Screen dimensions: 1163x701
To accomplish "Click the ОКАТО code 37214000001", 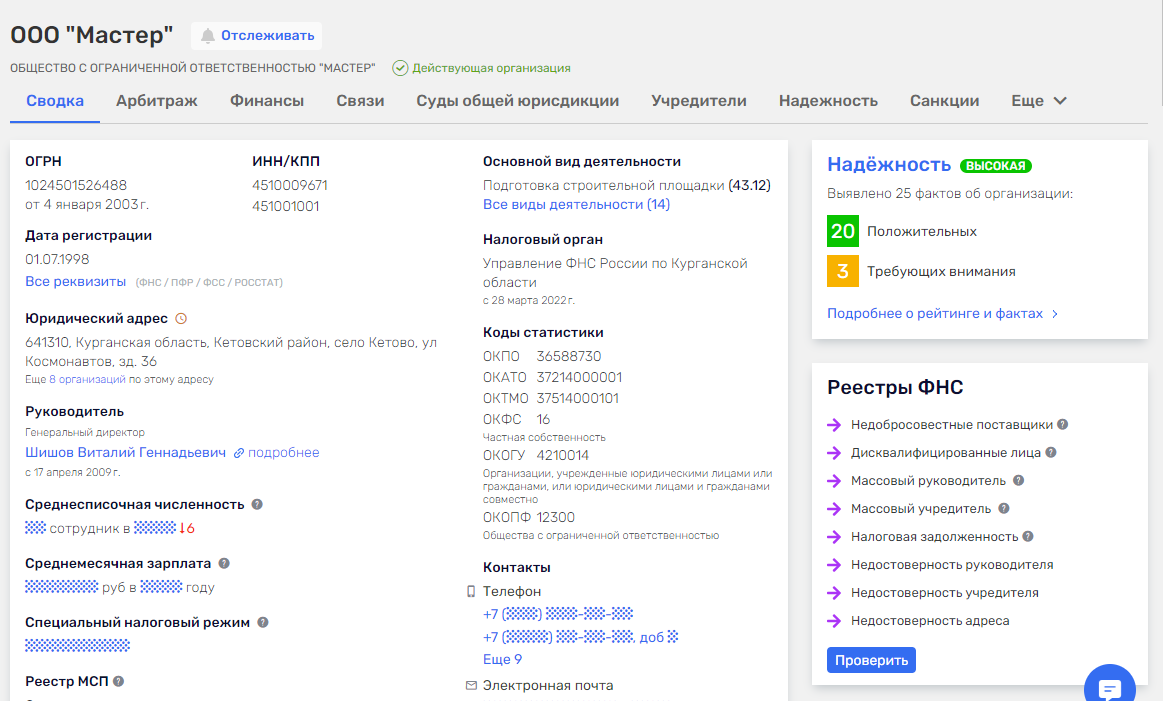I will (x=579, y=378).
